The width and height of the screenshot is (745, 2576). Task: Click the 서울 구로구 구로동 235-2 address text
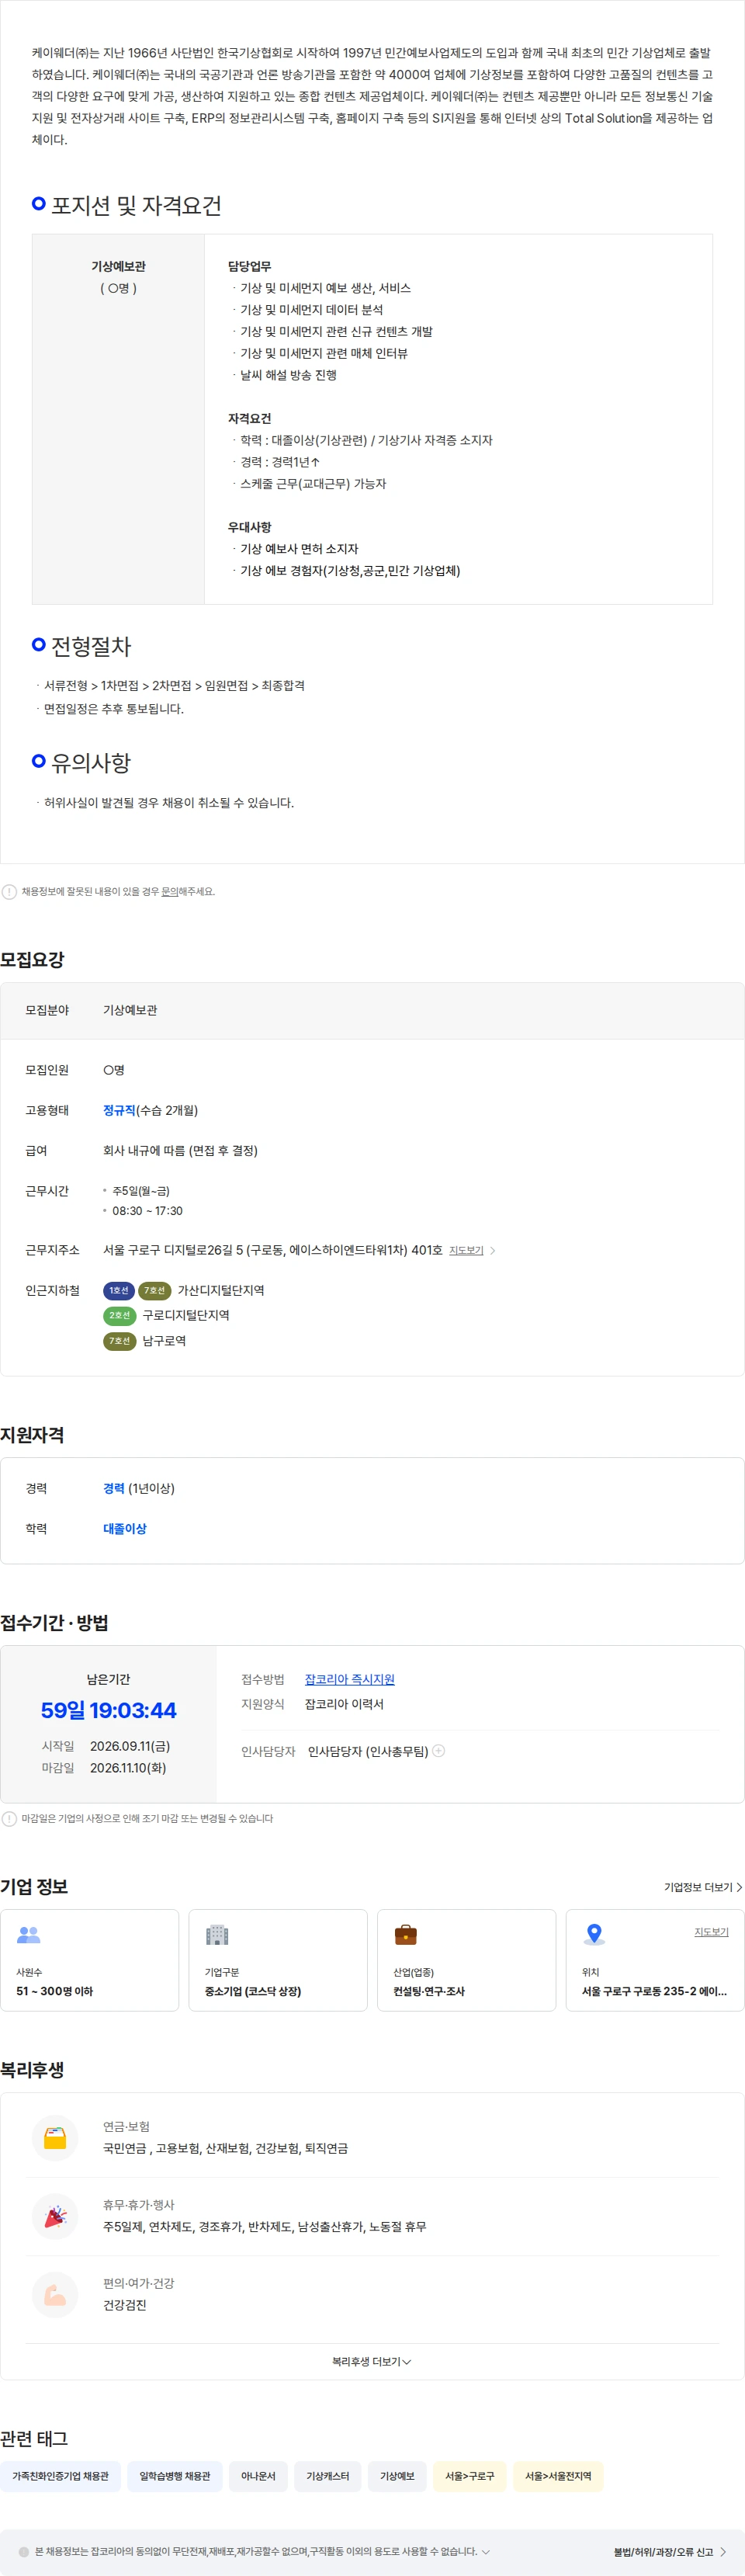click(654, 1990)
